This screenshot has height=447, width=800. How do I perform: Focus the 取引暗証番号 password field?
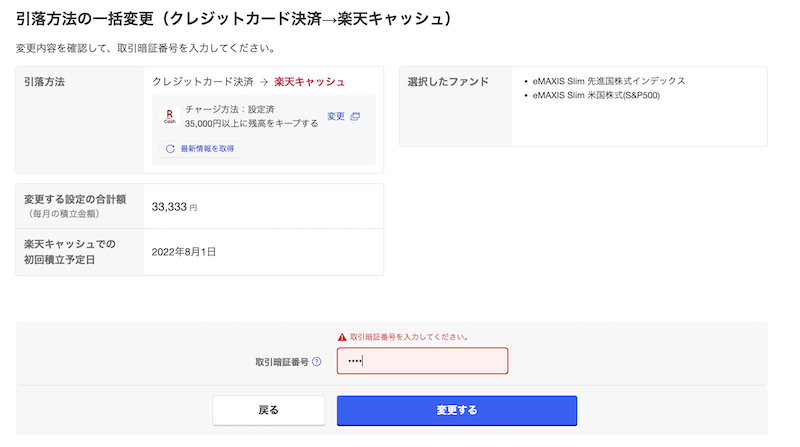pyautogui.click(x=422, y=361)
